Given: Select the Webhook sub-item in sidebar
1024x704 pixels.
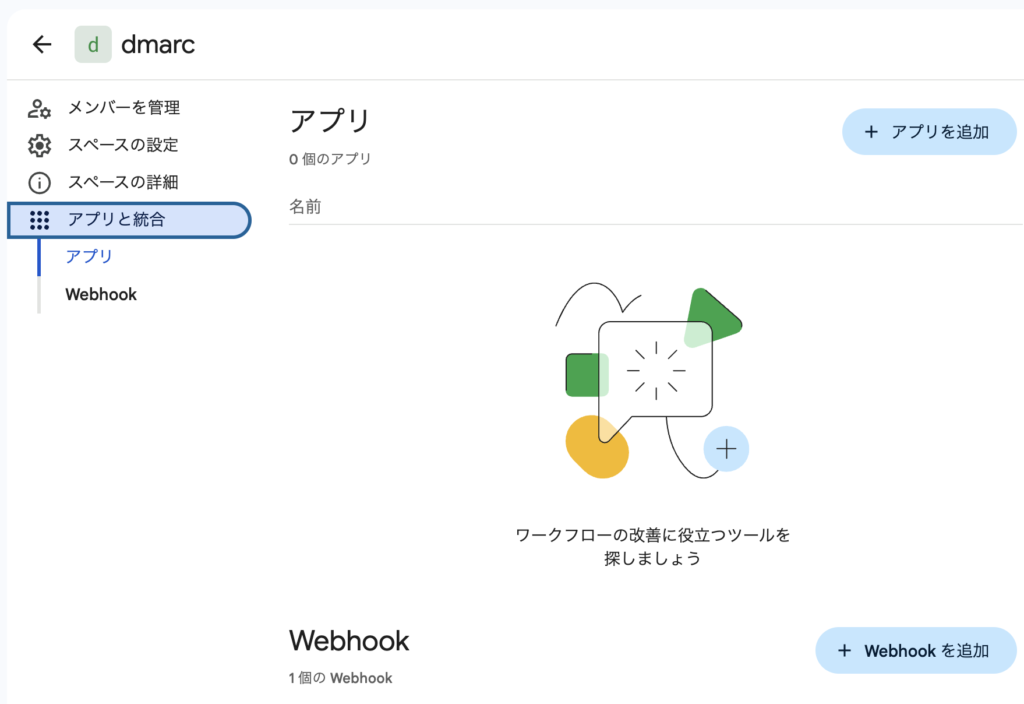Looking at the screenshot, I should 101,295.
